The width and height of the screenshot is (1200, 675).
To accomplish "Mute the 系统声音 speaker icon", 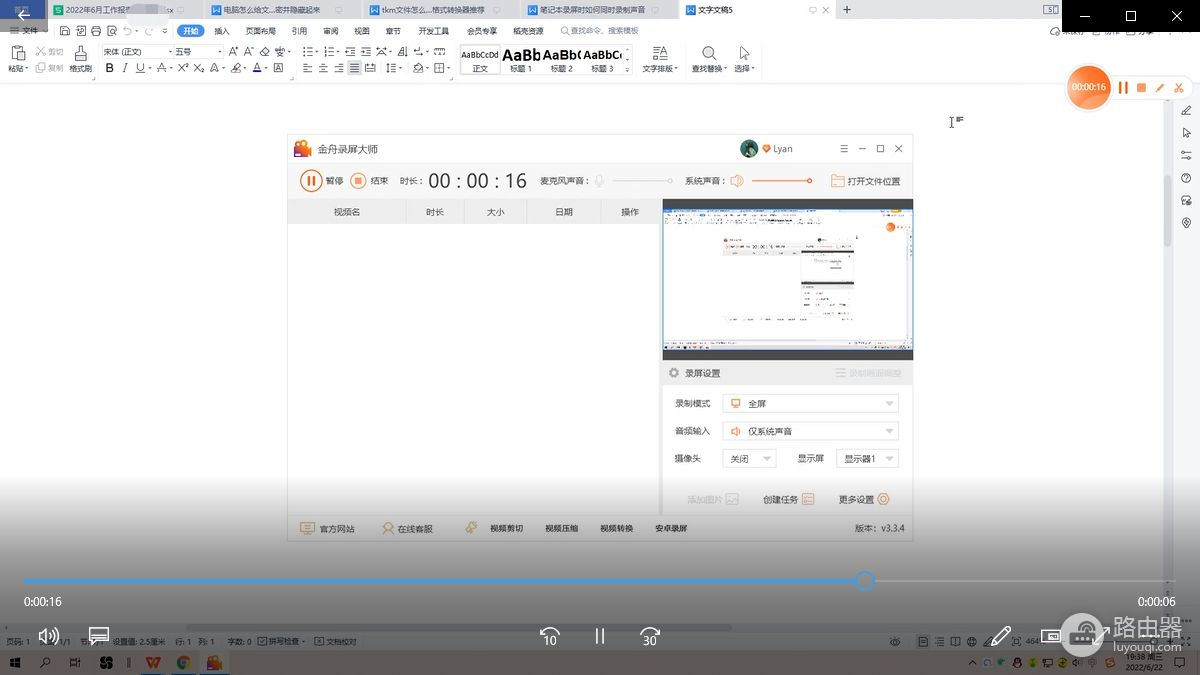I will click(x=737, y=181).
